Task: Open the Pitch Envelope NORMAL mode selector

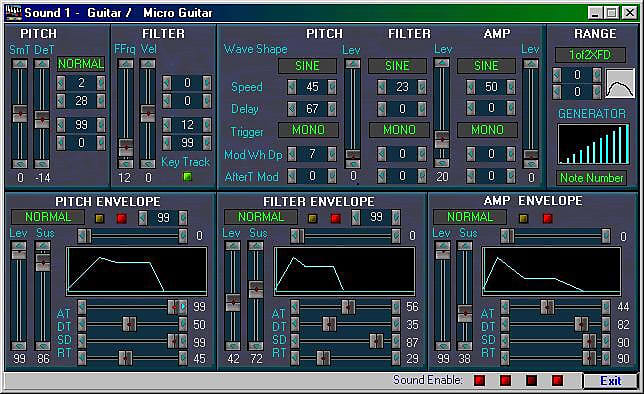Action: (48, 217)
